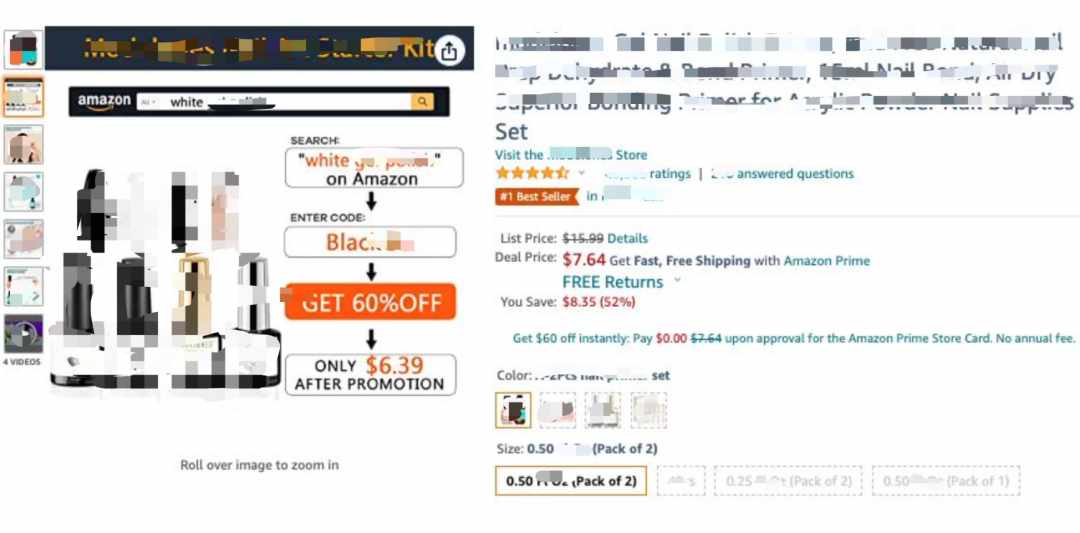Select the 0.25 (Pack of 2) size option

tap(788, 481)
